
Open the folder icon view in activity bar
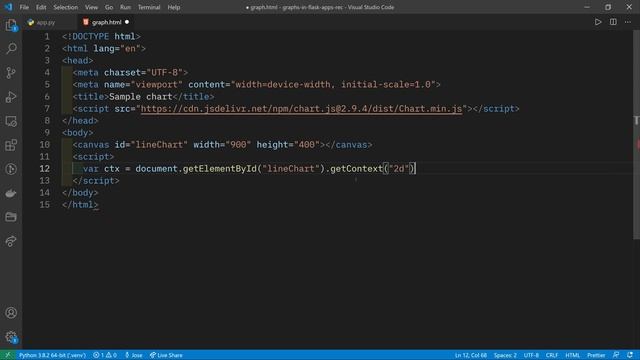click(11, 217)
